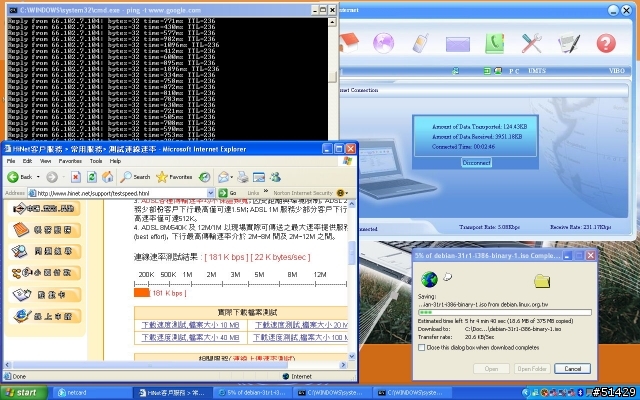Viewport: 640px width, 400px height.
Task: Click the IE Home button
Action: point(108,177)
